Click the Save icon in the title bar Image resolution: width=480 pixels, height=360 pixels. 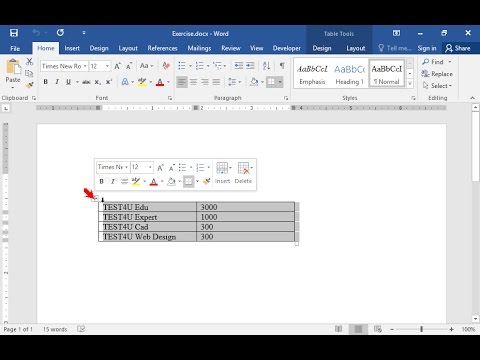pyautogui.click(x=14, y=33)
